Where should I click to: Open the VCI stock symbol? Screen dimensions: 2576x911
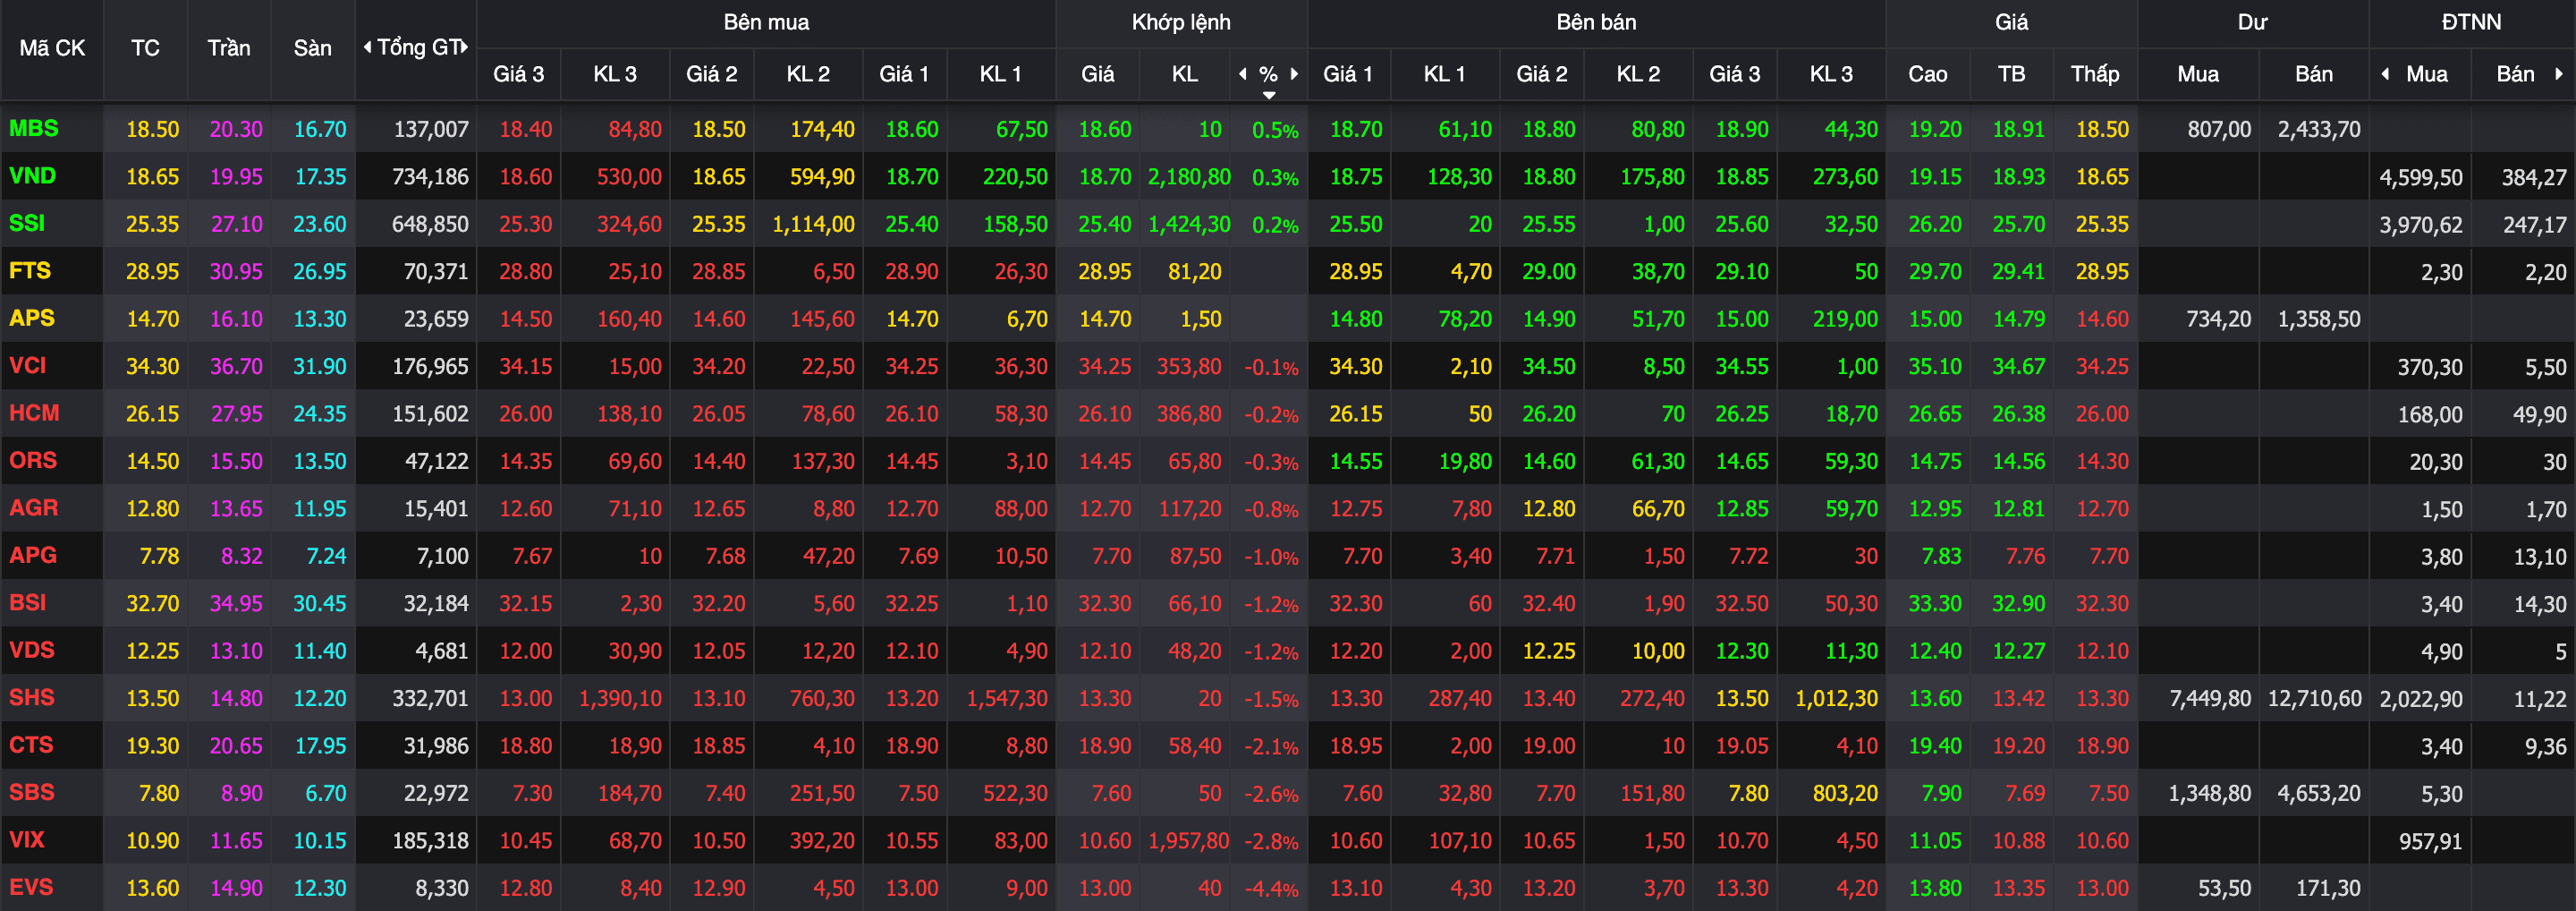coord(28,365)
